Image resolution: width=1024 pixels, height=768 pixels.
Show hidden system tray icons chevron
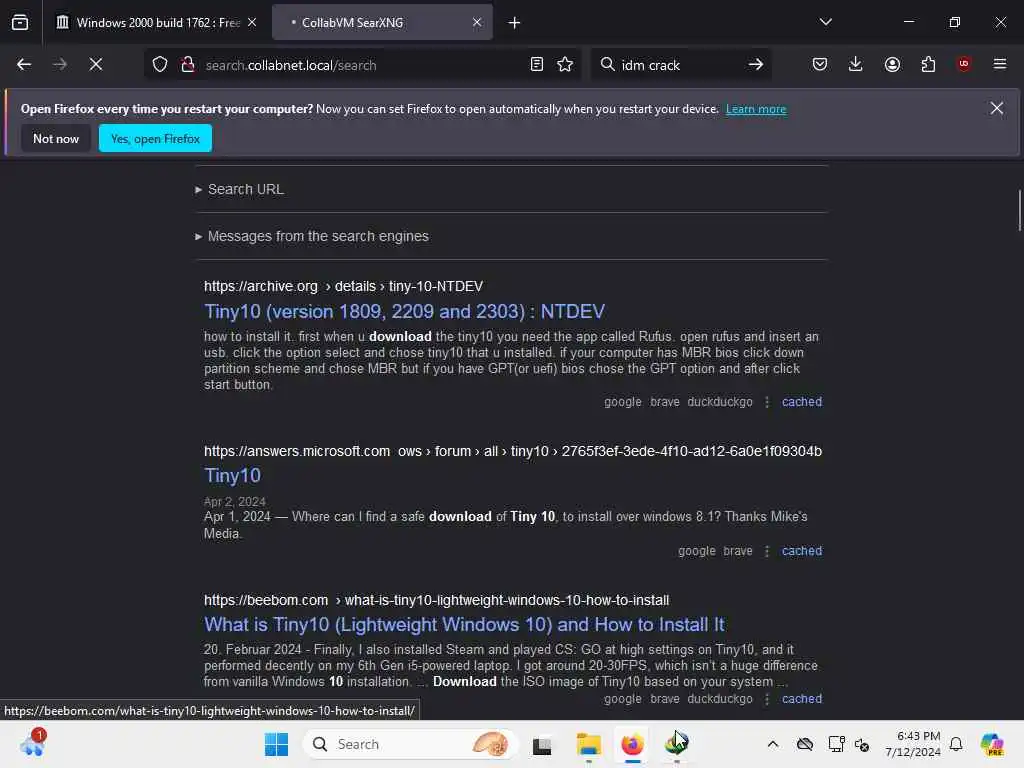click(x=773, y=744)
